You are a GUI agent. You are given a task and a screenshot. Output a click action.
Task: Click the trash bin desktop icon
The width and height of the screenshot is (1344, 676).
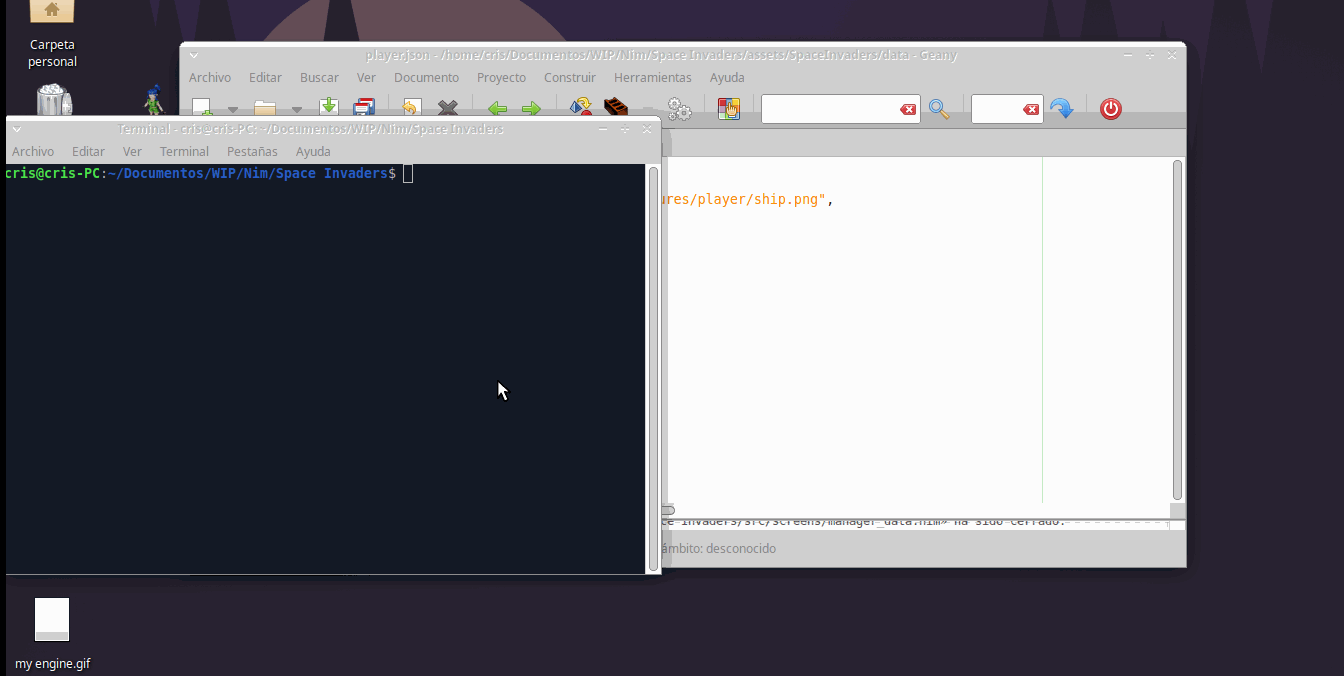pos(54,101)
